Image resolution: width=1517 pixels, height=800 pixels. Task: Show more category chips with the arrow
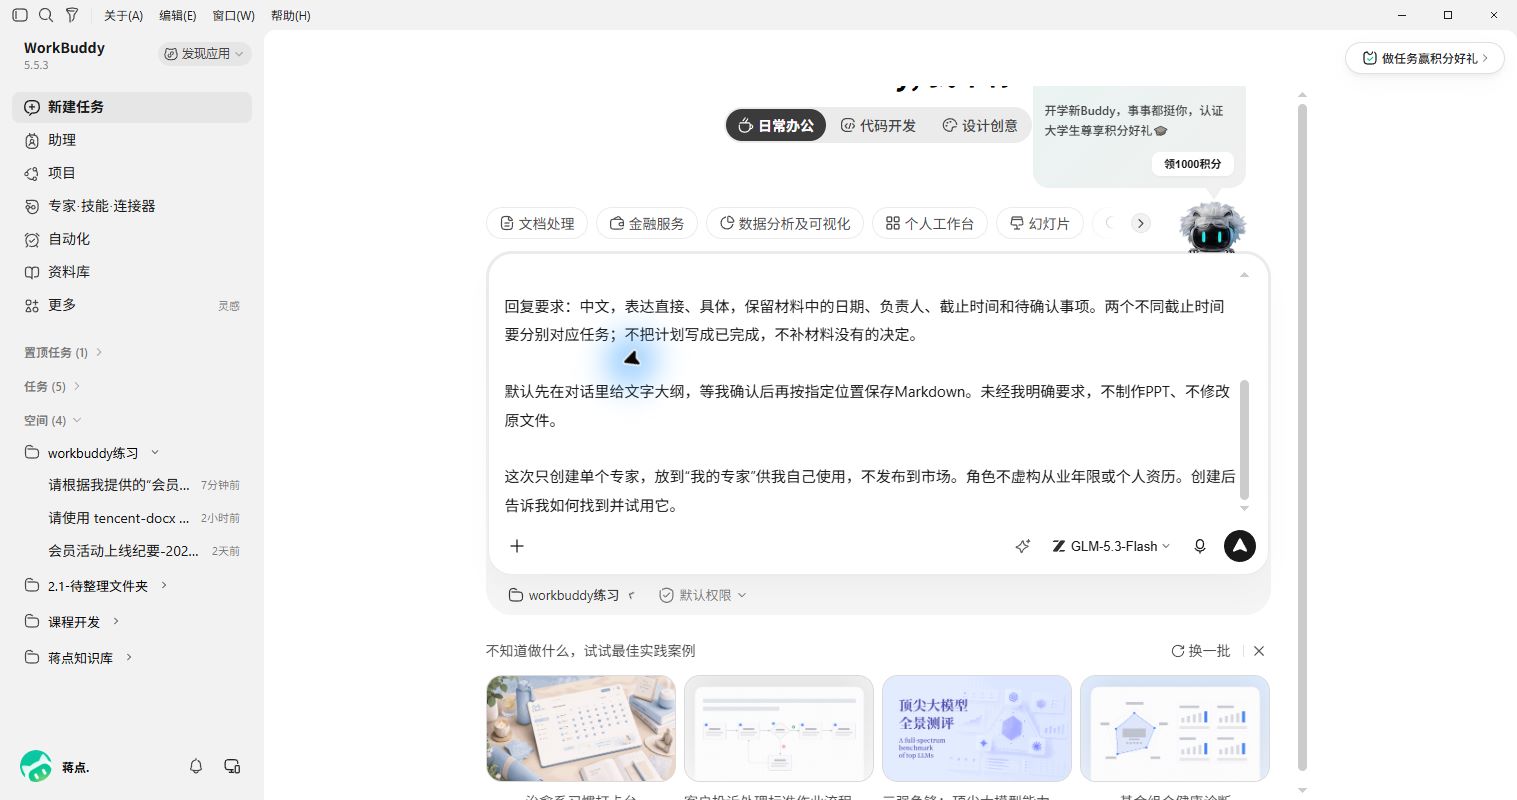pos(1140,223)
